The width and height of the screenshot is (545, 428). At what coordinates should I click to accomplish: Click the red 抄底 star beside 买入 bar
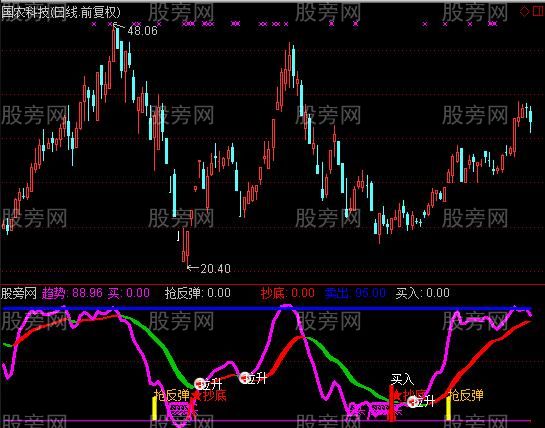pos(398,395)
